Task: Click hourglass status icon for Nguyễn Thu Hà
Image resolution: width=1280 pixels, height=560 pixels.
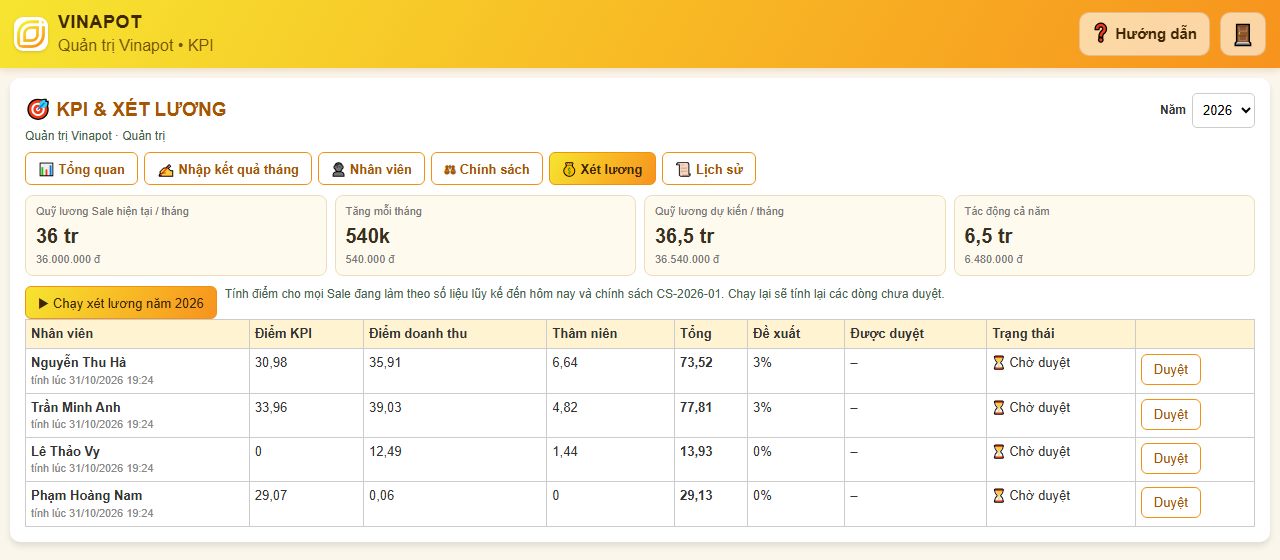Action: pos(998,363)
